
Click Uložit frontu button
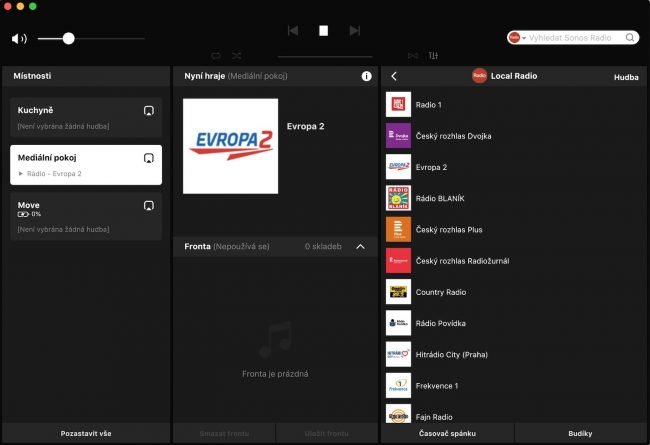point(327,433)
